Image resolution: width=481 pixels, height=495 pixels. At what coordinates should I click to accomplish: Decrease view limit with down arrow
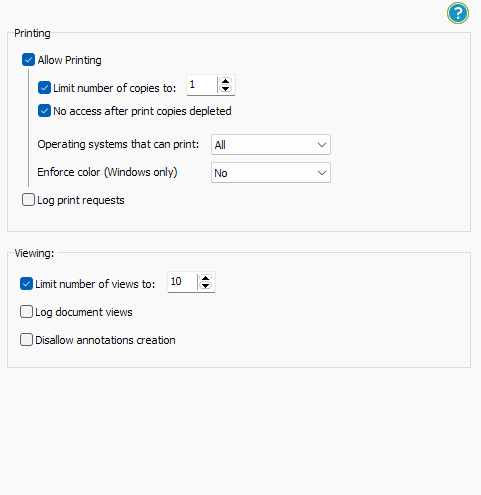206,286
